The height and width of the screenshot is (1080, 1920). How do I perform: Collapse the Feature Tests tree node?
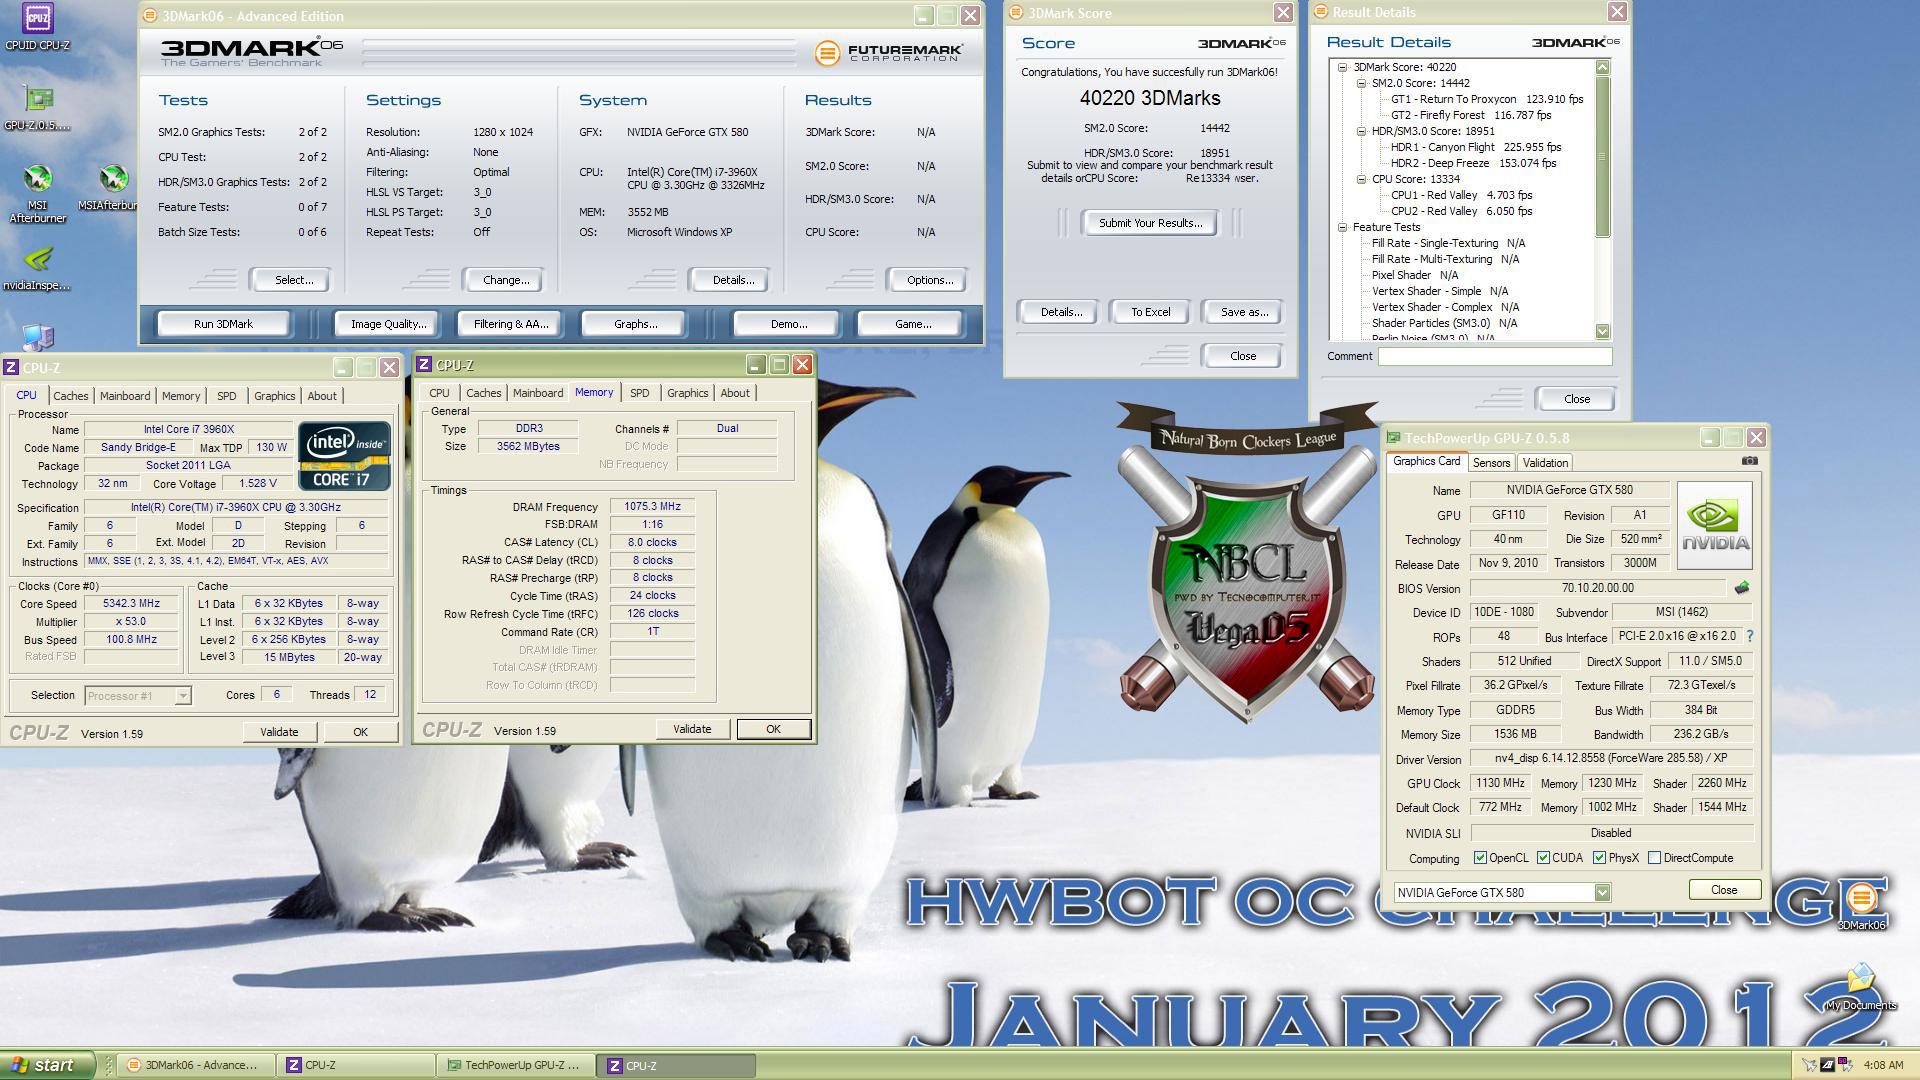tap(1342, 227)
